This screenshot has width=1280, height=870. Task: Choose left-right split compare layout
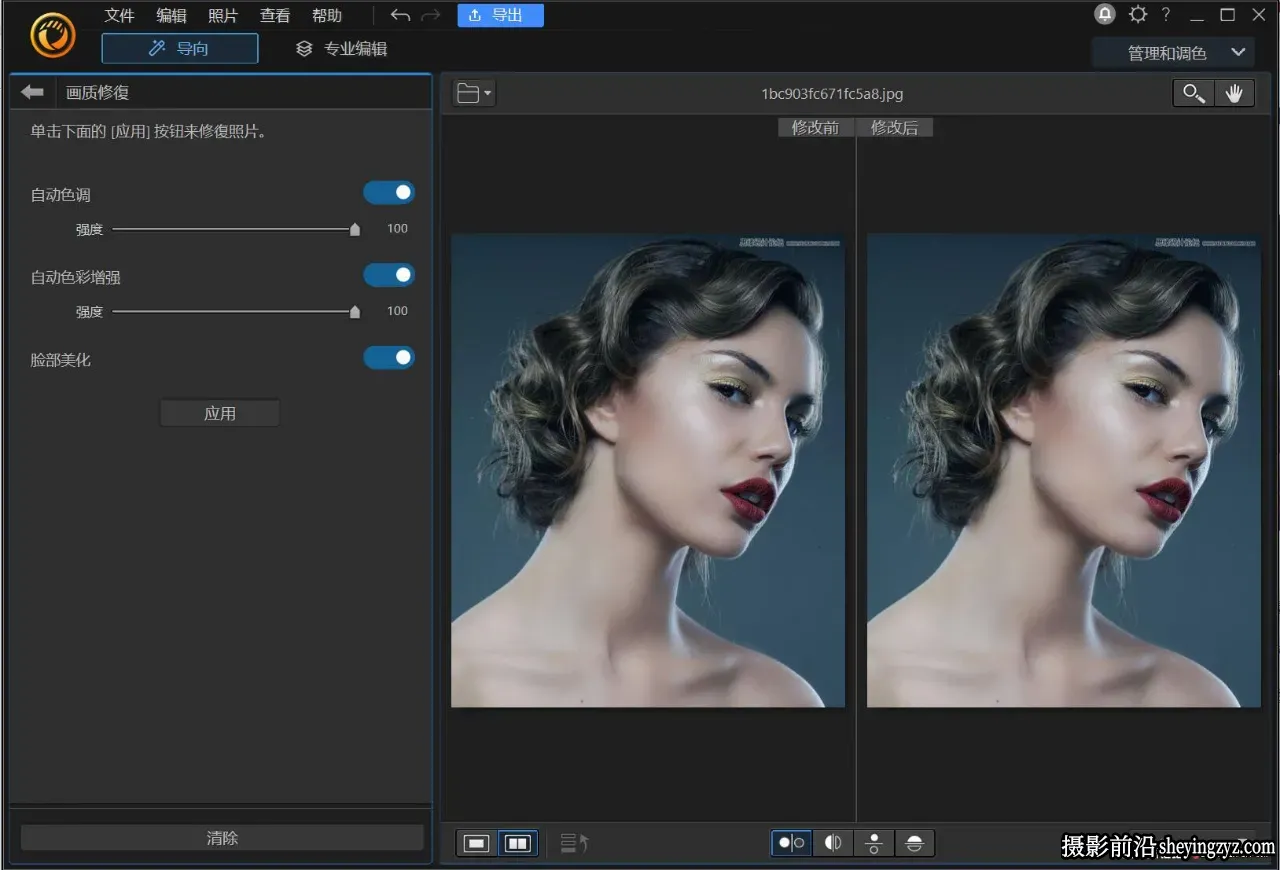833,843
